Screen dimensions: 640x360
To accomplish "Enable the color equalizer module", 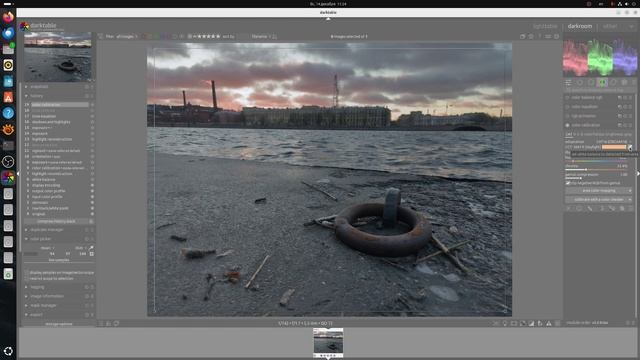I will tap(567, 107).
